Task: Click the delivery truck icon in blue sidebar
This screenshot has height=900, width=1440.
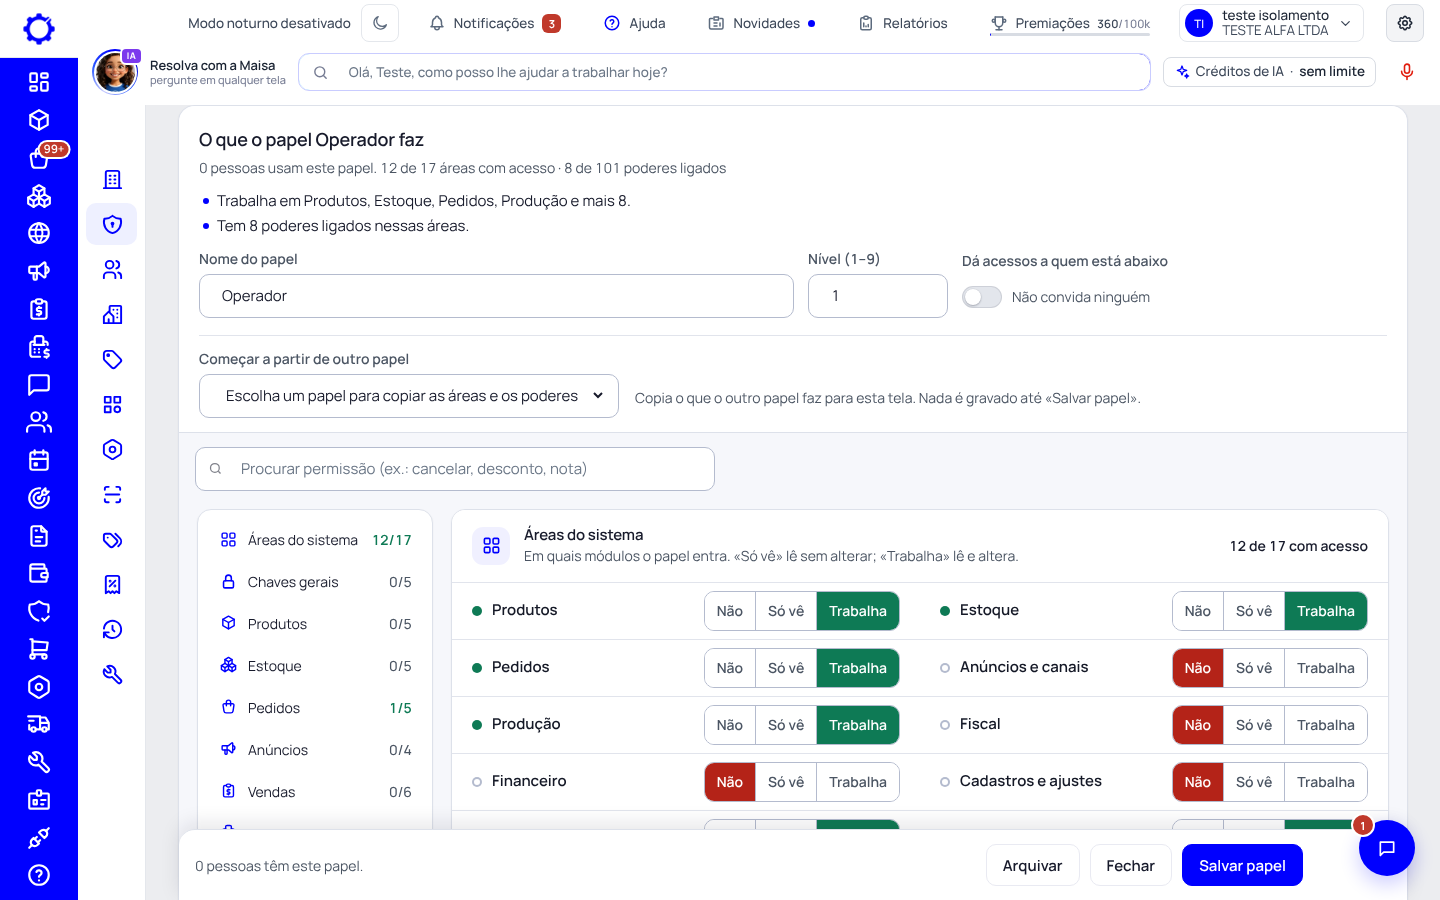Action: coord(39,724)
